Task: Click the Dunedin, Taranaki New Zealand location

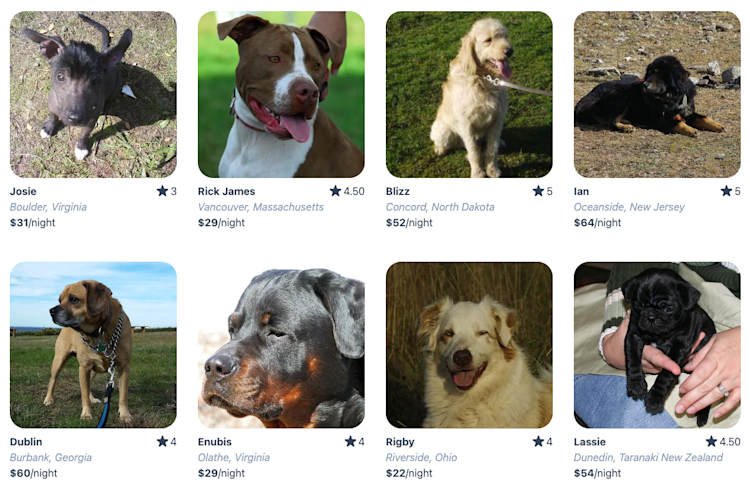Action: click(x=648, y=457)
